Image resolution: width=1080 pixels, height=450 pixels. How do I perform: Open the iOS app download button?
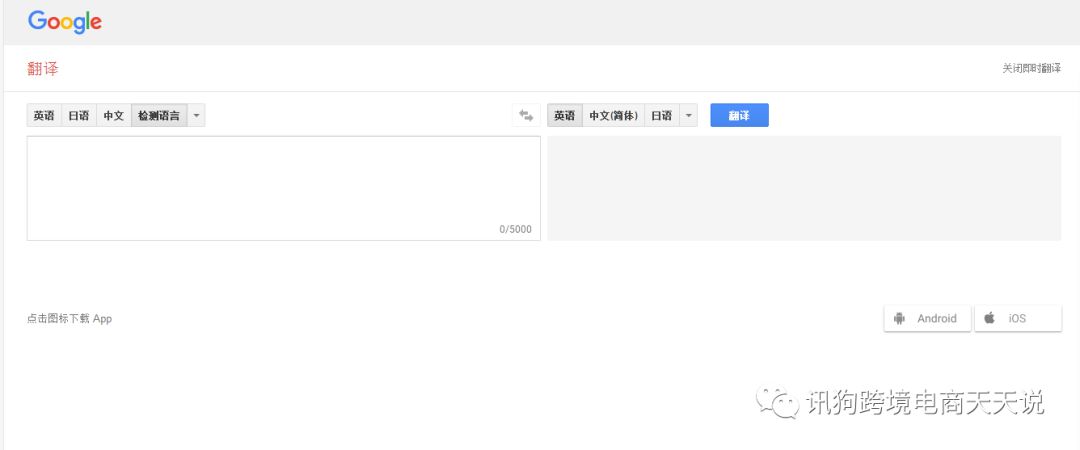(1017, 318)
